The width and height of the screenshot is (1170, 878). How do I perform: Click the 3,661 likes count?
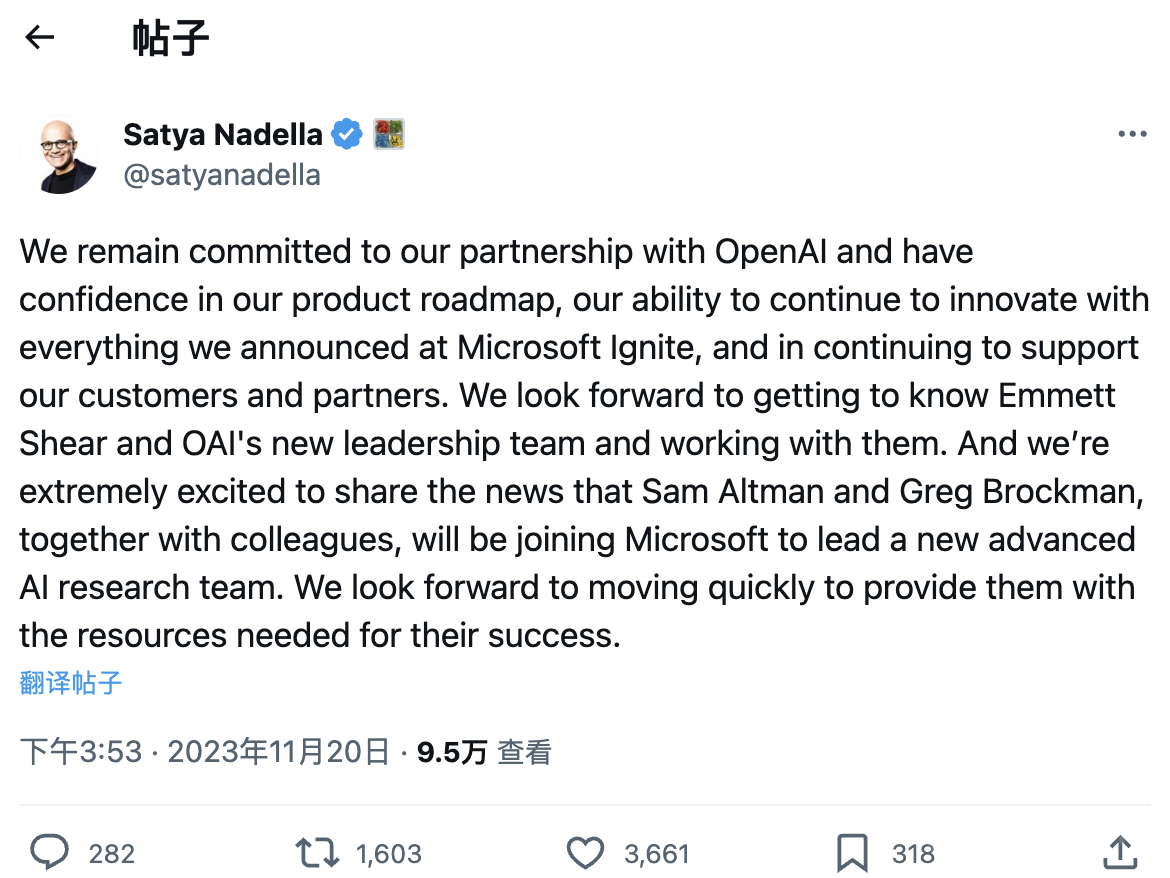click(x=657, y=853)
